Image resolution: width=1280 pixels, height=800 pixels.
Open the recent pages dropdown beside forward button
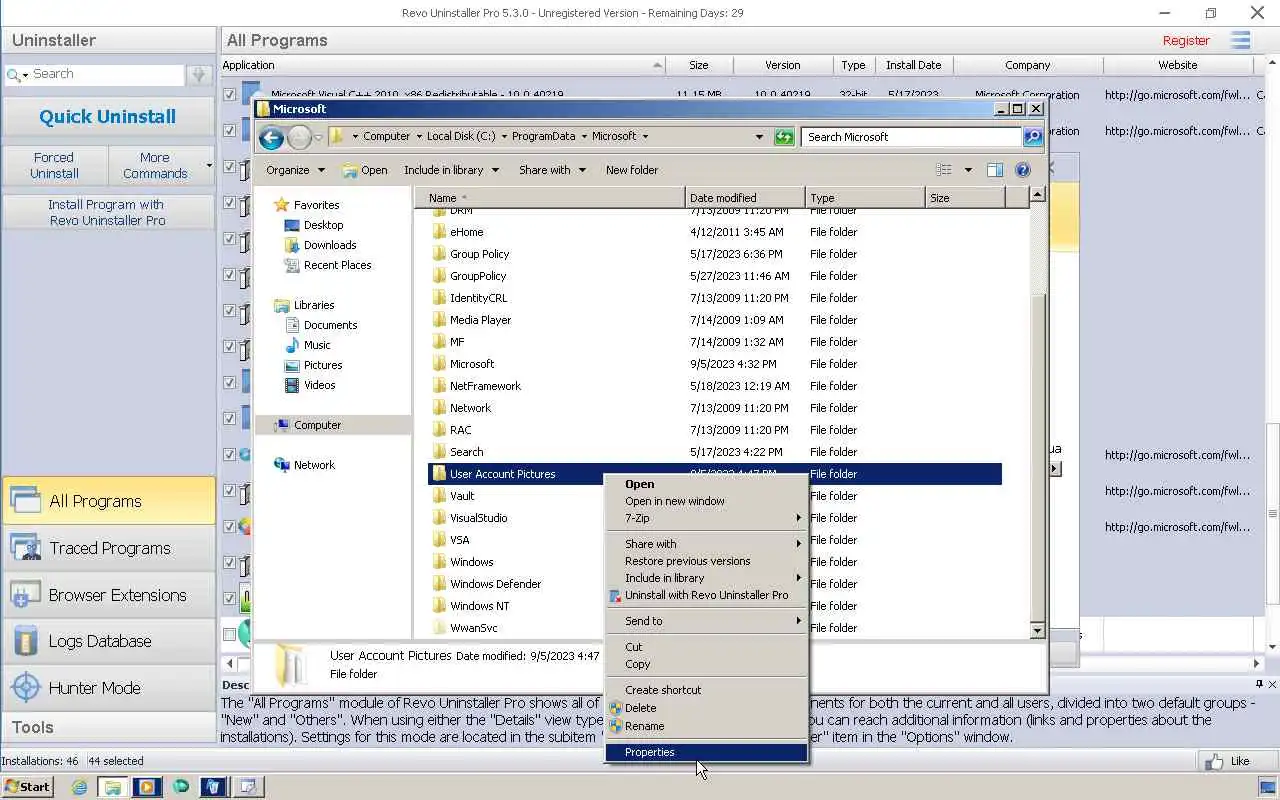tap(318, 137)
